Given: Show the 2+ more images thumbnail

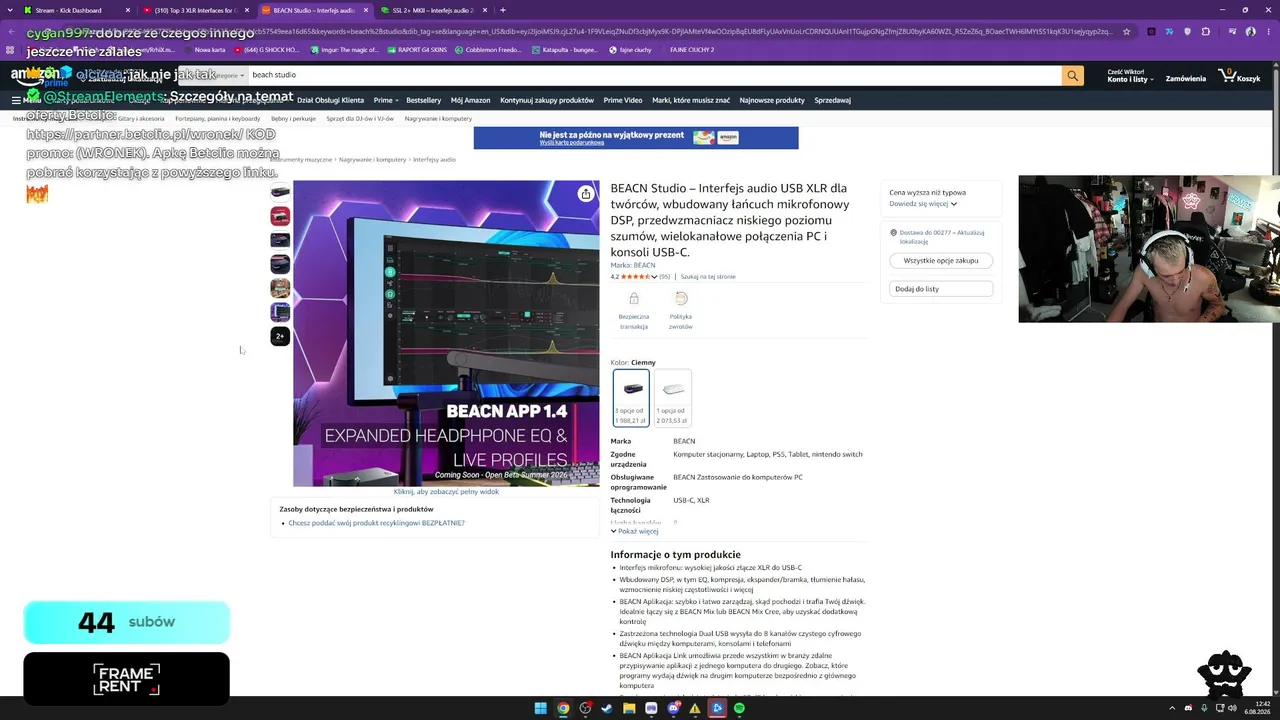Looking at the screenshot, I should click(280, 336).
